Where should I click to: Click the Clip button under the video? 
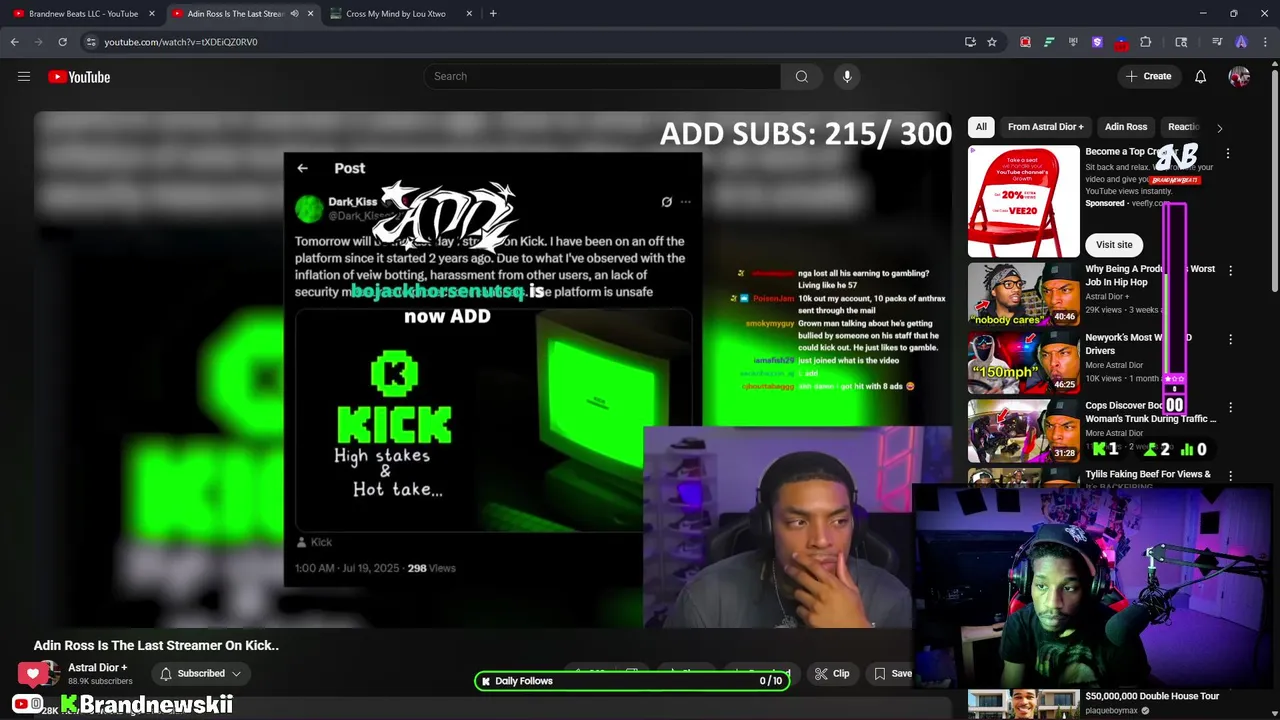(832, 674)
